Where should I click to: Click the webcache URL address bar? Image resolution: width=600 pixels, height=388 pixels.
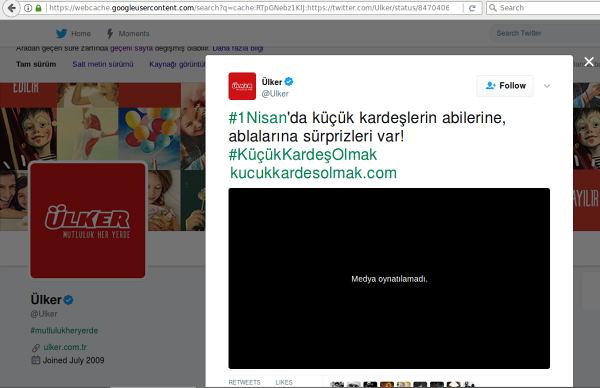click(249, 8)
